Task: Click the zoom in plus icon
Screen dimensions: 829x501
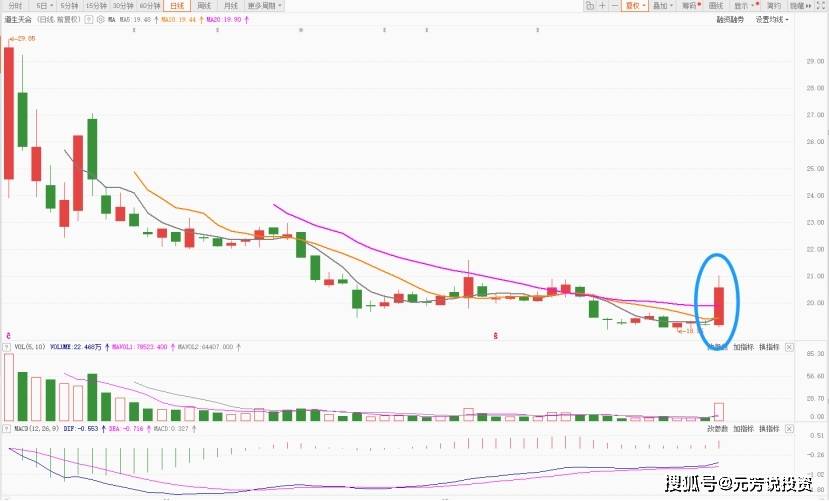Action: 602,6
